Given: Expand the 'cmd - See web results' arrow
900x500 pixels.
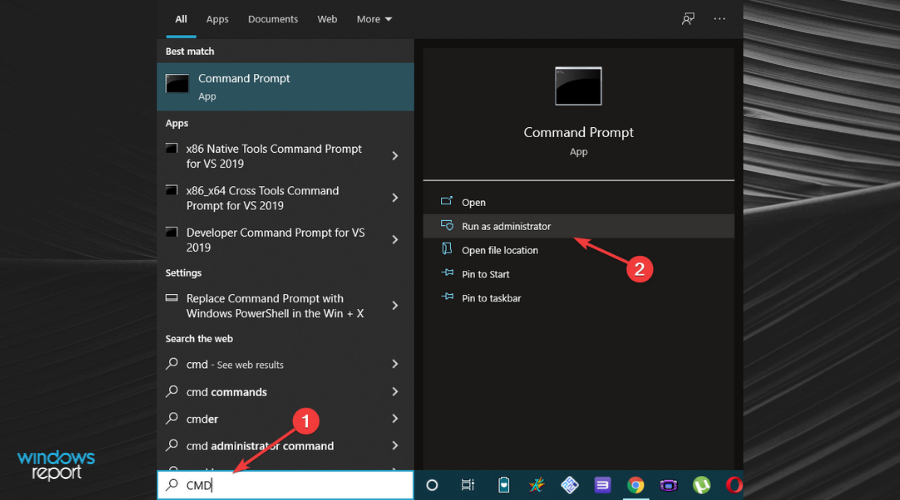Looking at the screenshot, I should tap(395, 364).
